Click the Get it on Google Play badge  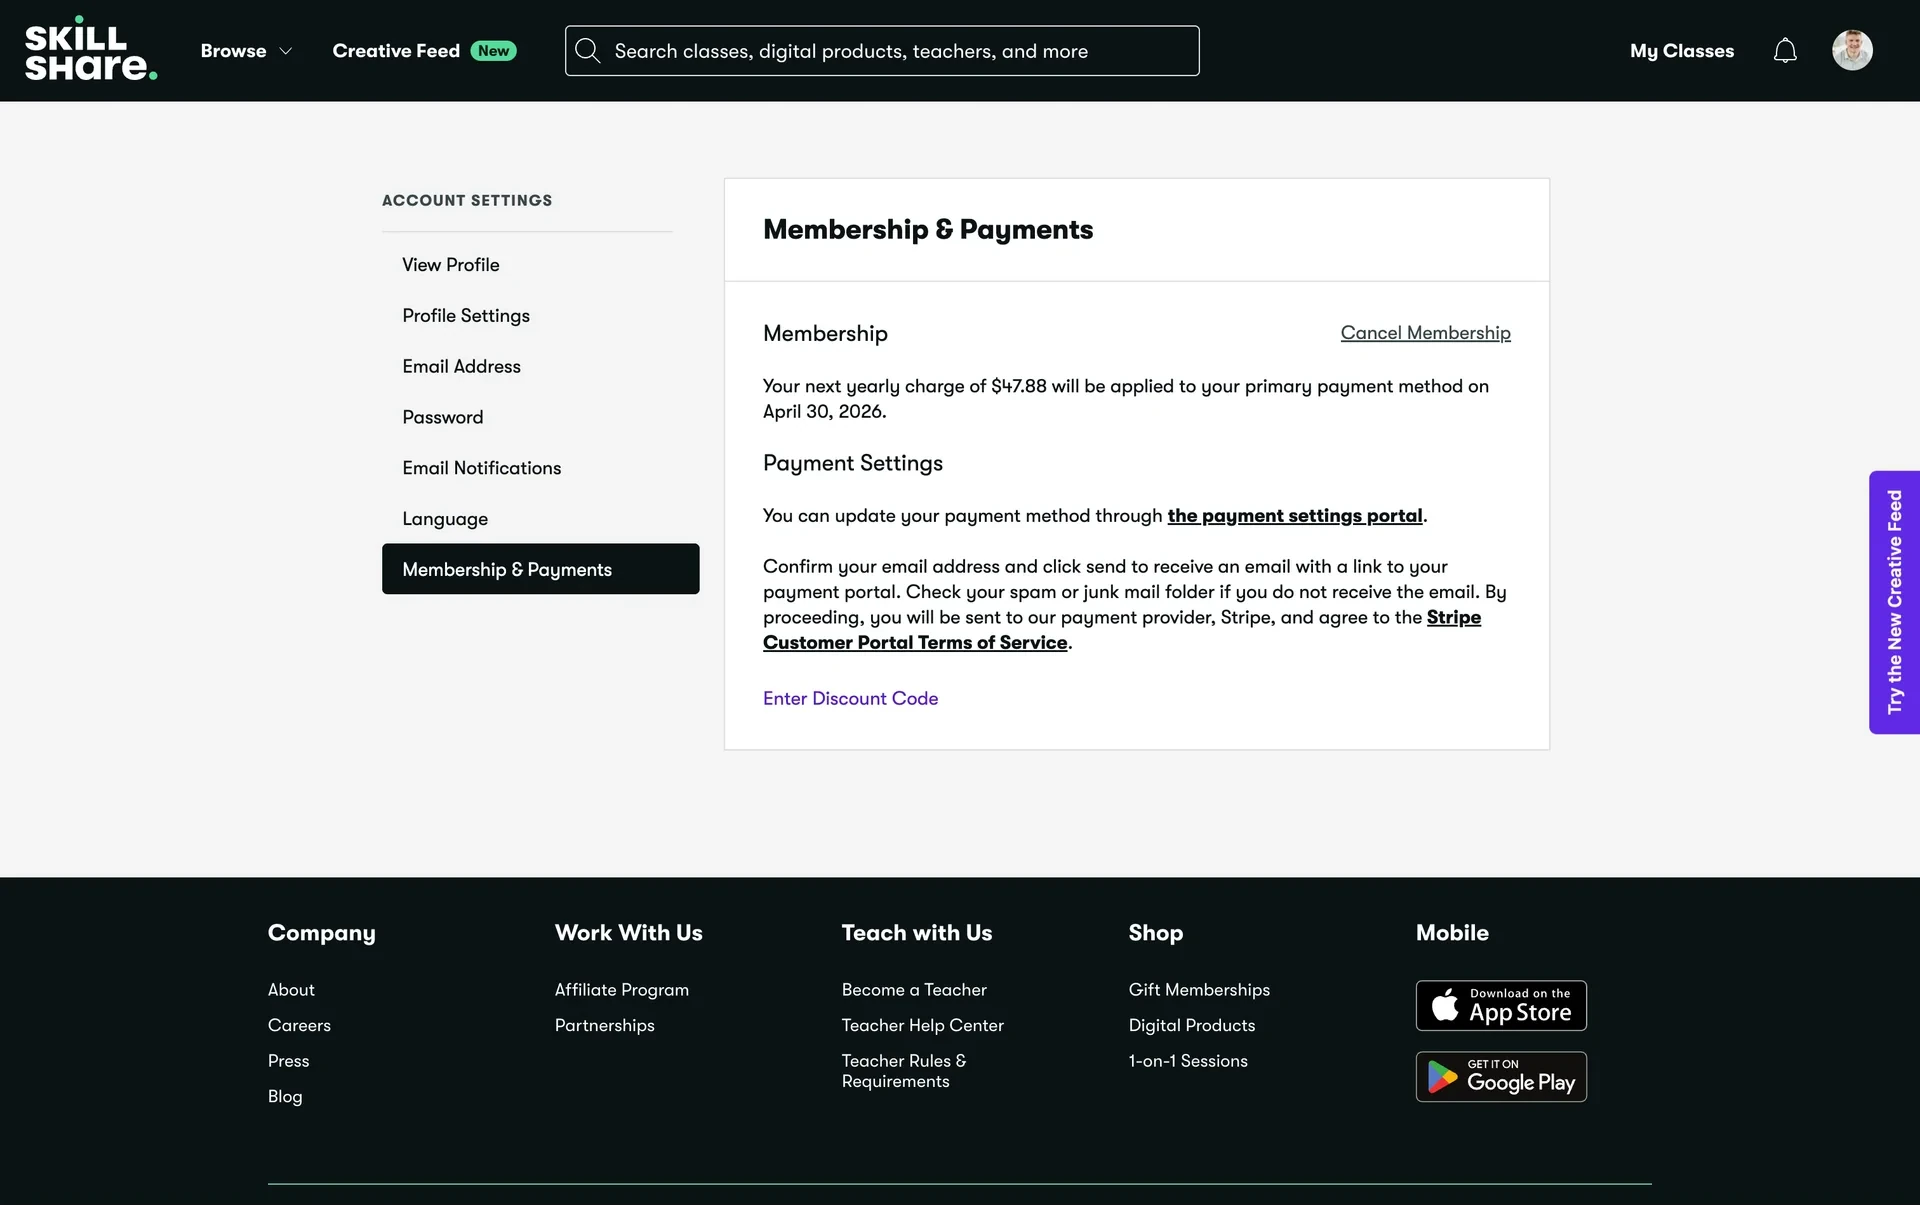click(x=1501, y=1077)
